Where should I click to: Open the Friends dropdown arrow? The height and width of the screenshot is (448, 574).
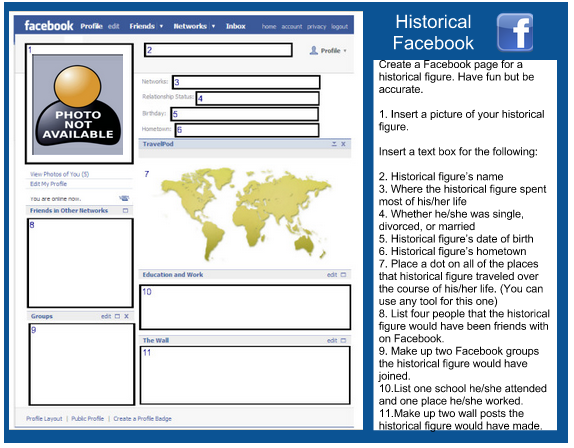pyautogui.click(x=161, y=26)
